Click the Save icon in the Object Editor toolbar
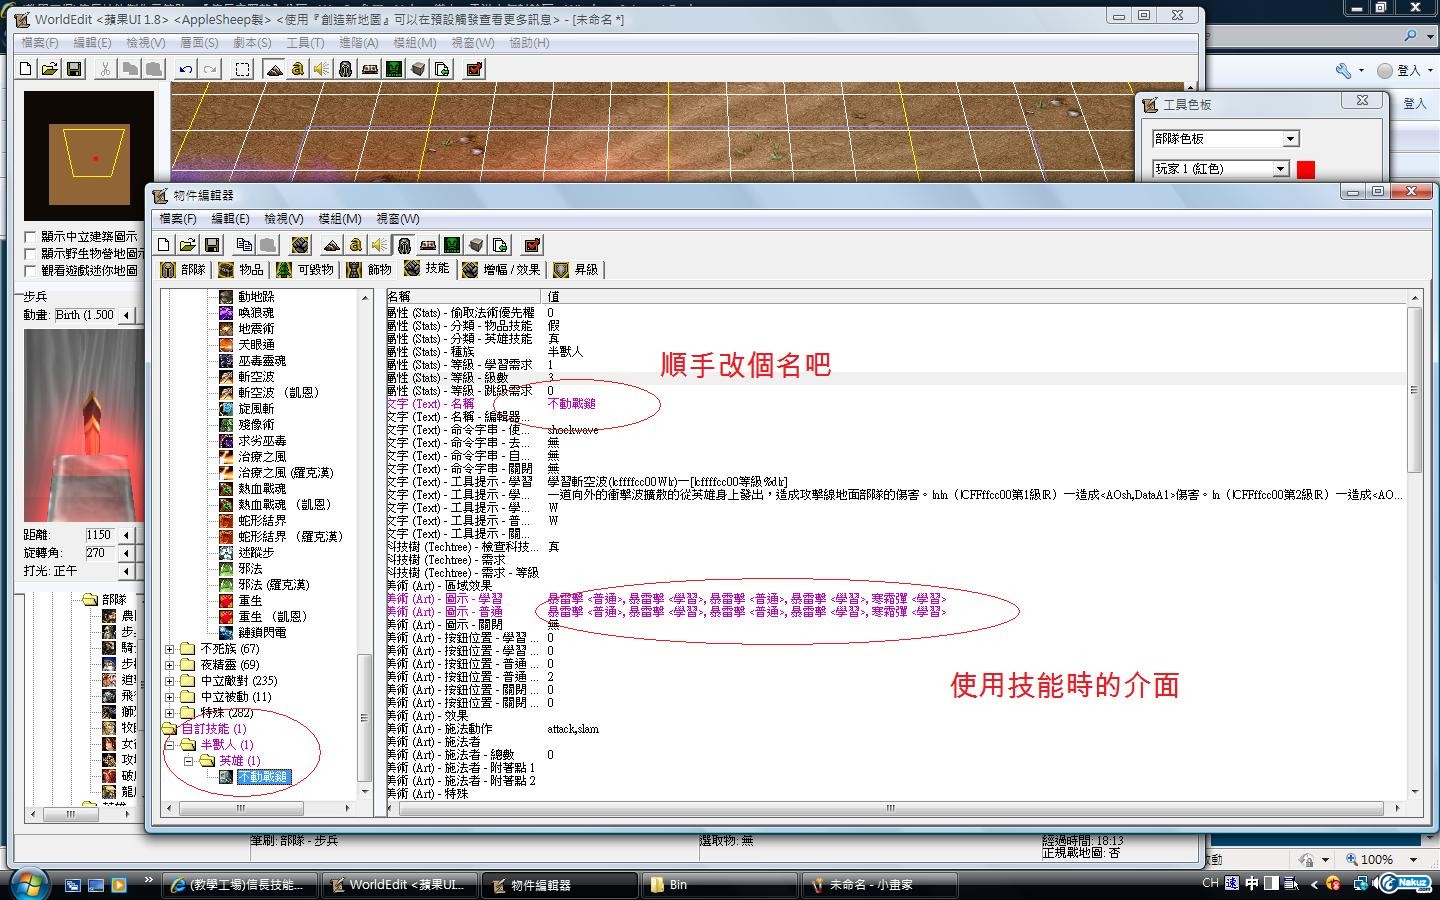The image size is (1440, 900). pos(212,245)
